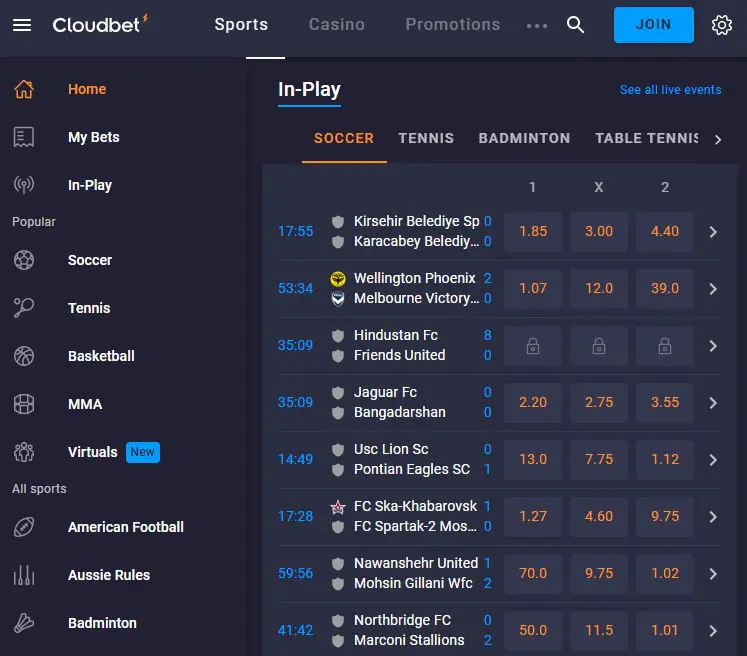747x656 pixels.
Task: Click the FC Ska-Khabarovsk team badge
Action: point(338,507)
